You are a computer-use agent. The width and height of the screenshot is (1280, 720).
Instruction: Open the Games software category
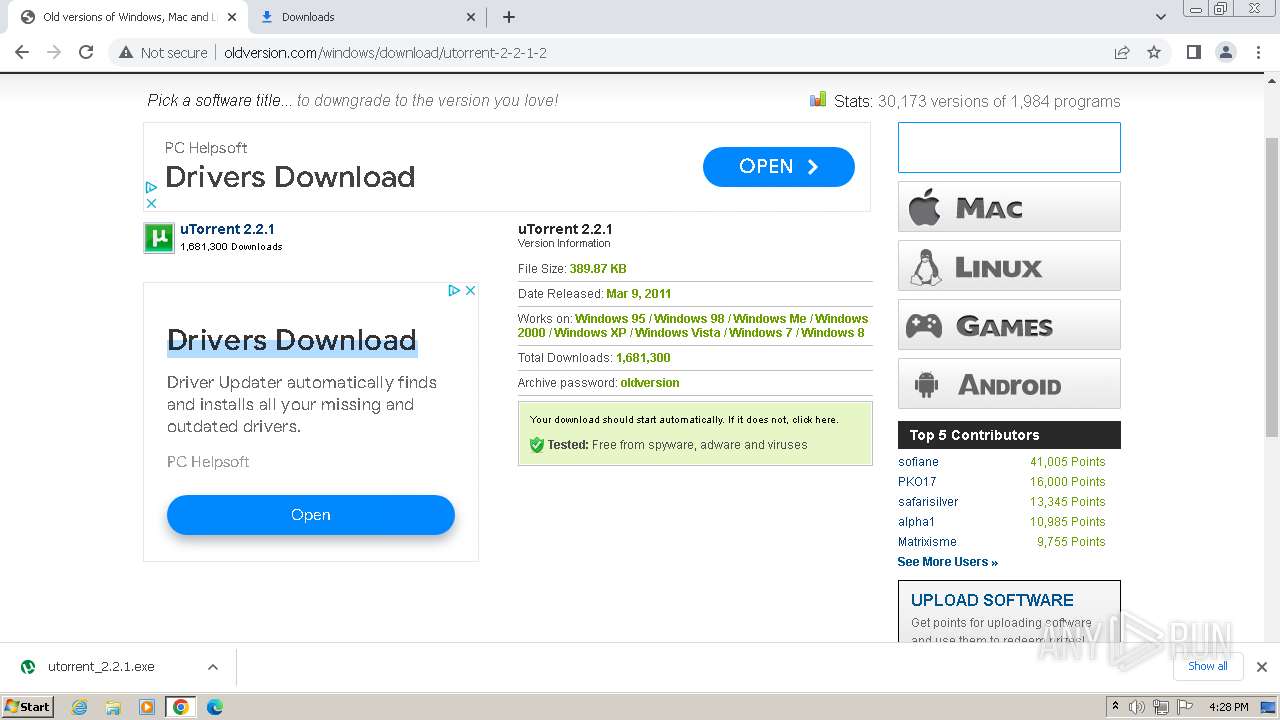(x=1009, y=325)
